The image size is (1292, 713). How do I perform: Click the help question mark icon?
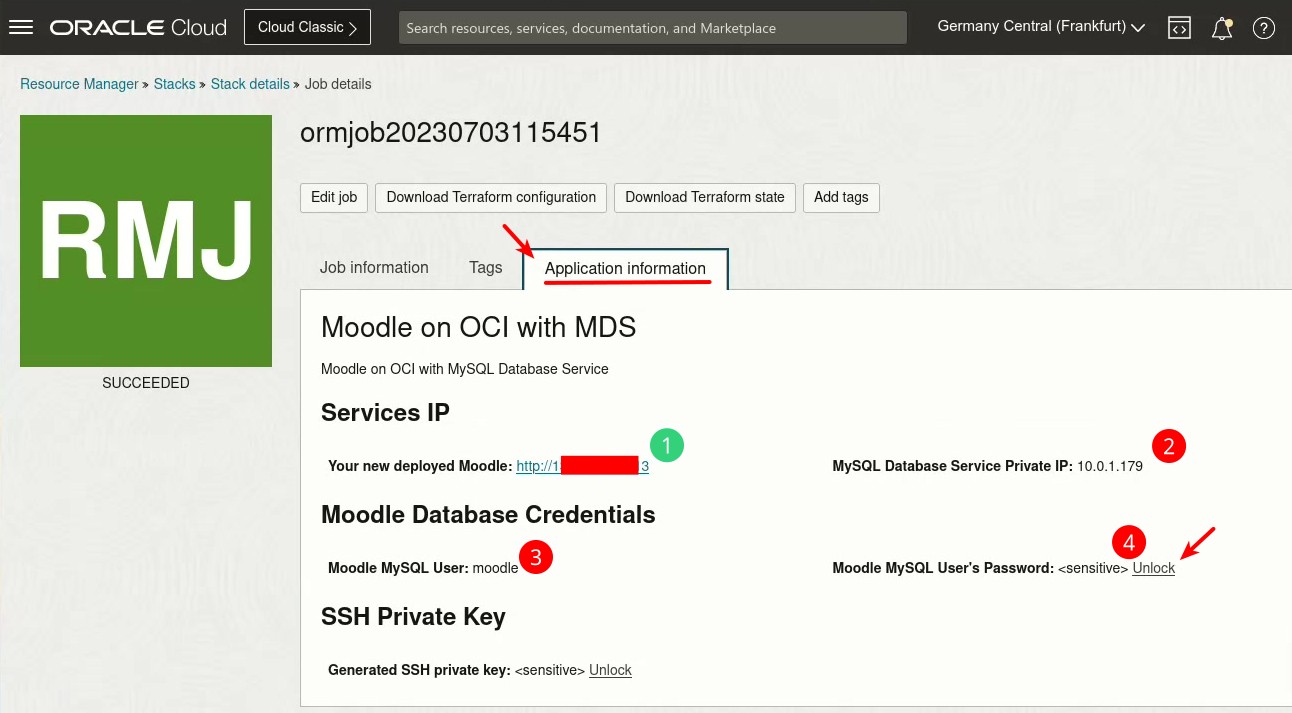1264,28
